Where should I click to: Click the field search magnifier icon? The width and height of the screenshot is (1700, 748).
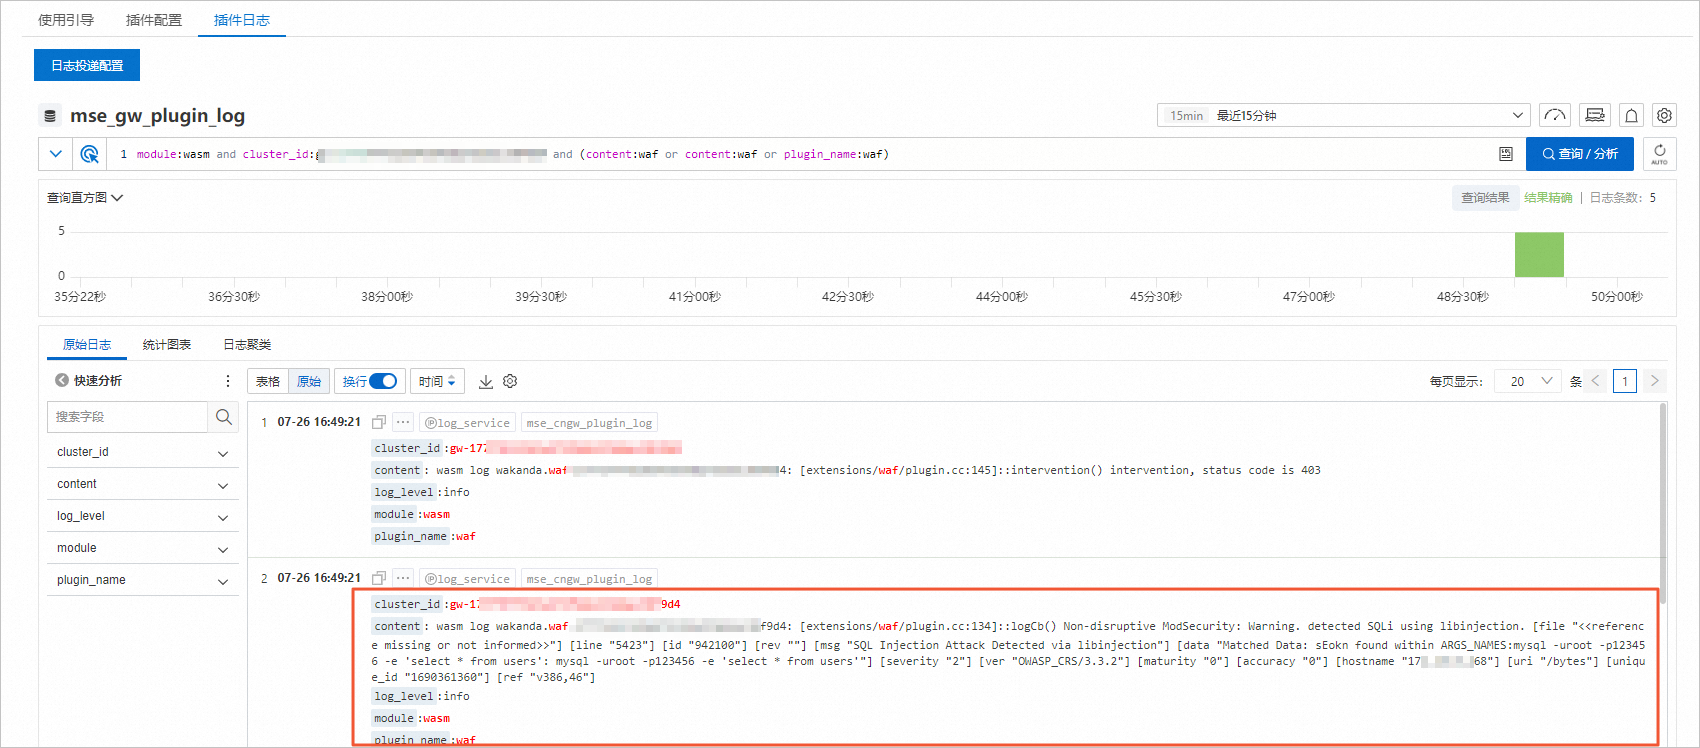[x=224, y=417]
